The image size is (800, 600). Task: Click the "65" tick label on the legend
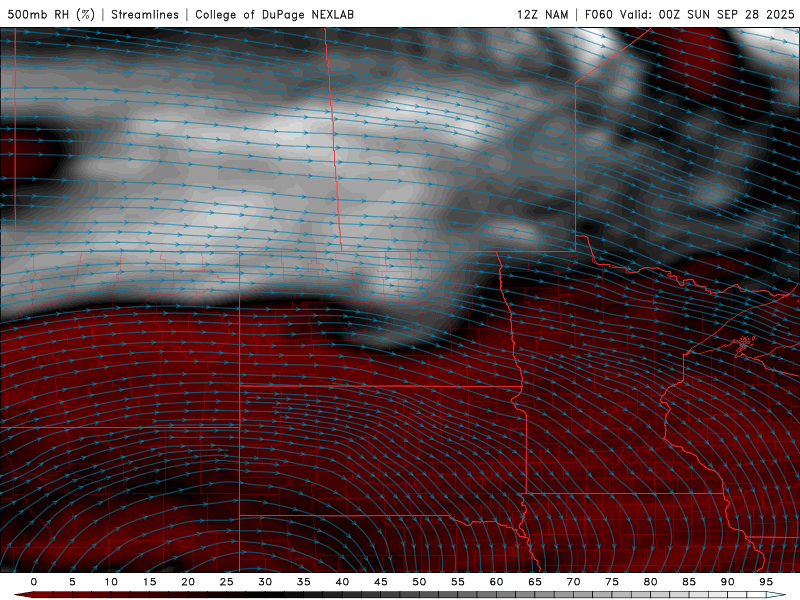tap(535, 582)
